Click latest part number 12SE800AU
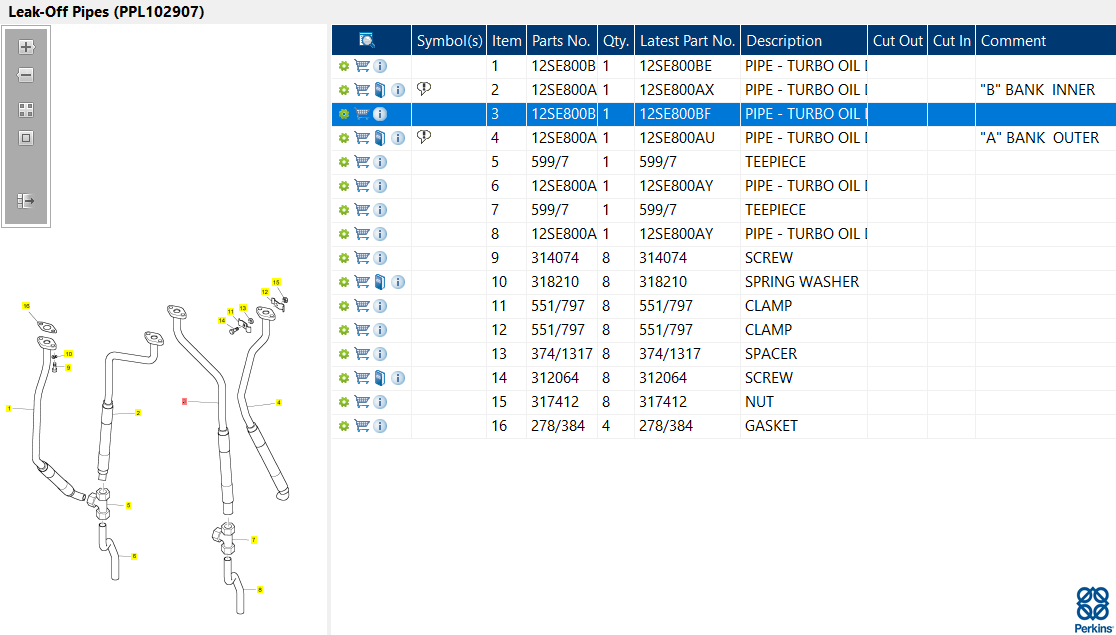This screenshot has width=1116, height=635. pos(677,137)
